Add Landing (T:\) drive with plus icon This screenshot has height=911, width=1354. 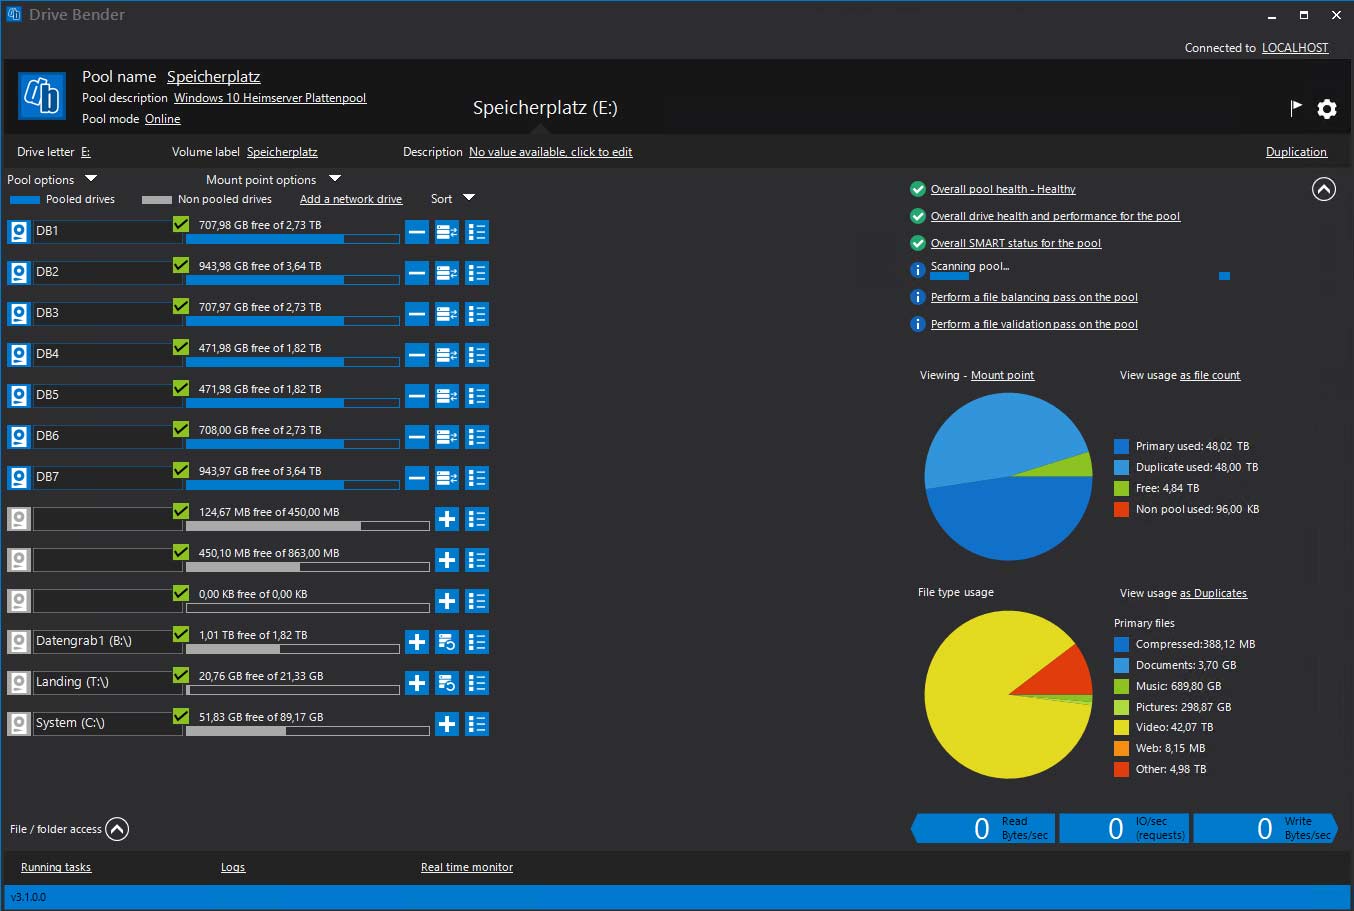(417, 683)
